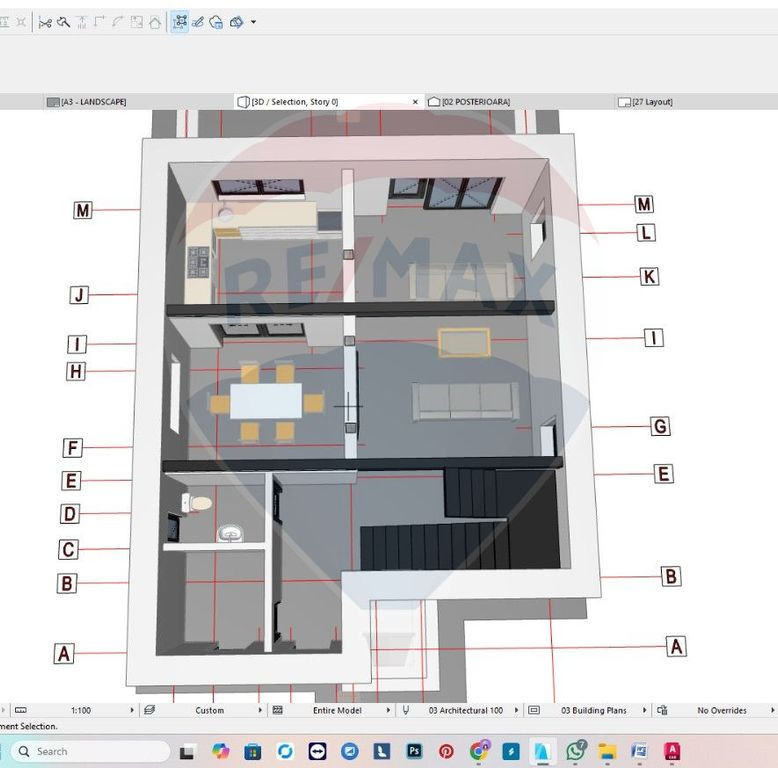Select the yellow rug in the living room
The width and height of the screenshot is (778, 768).
point(464,342)
